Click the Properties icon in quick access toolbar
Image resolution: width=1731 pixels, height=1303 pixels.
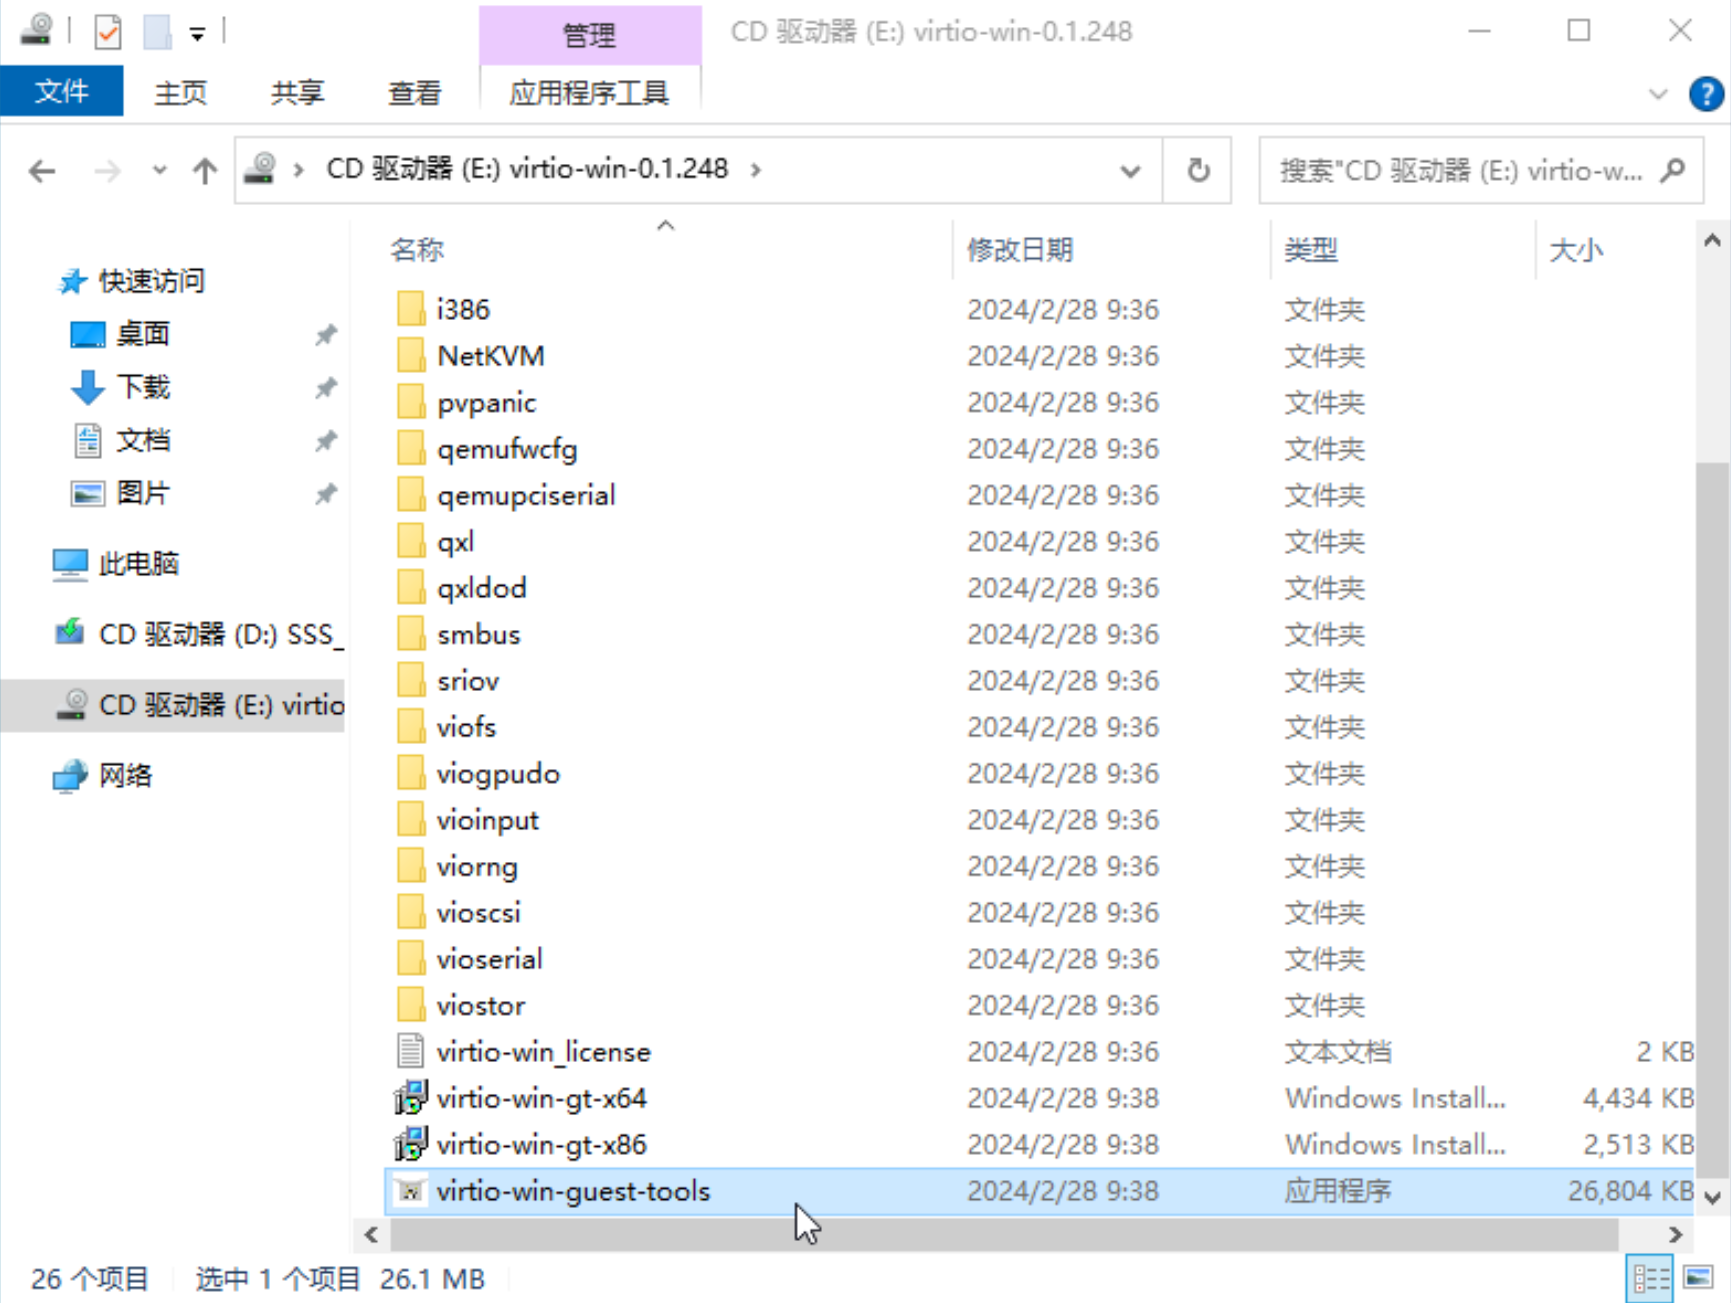[107, 32]
